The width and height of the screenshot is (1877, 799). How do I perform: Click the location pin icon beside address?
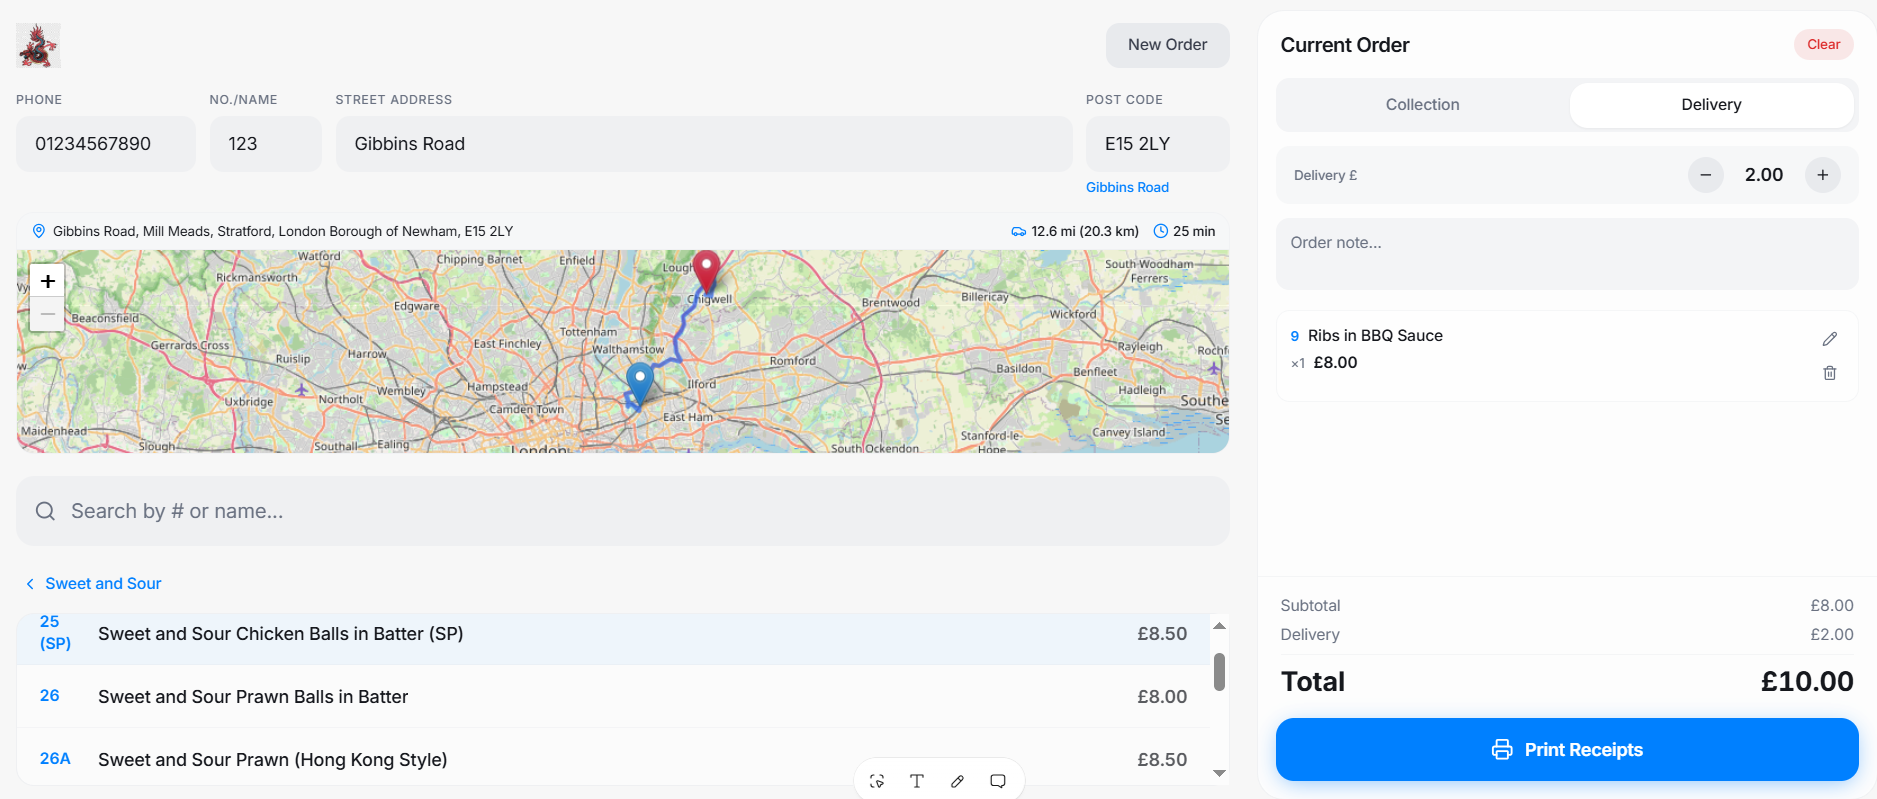(39, 231)
